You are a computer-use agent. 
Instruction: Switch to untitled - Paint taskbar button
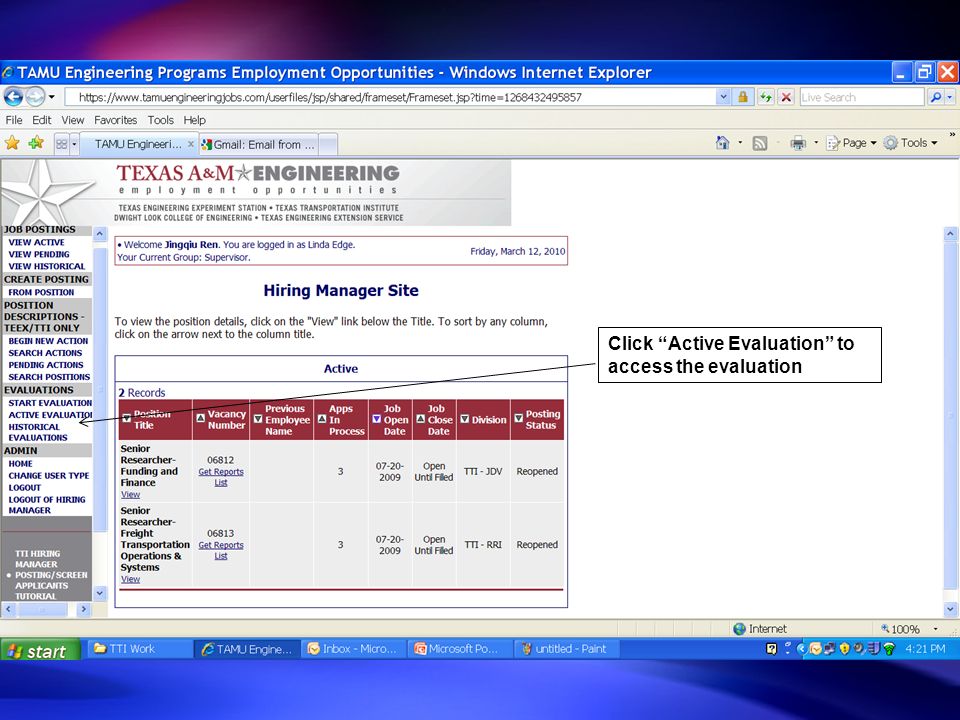(x=566, y=649)
